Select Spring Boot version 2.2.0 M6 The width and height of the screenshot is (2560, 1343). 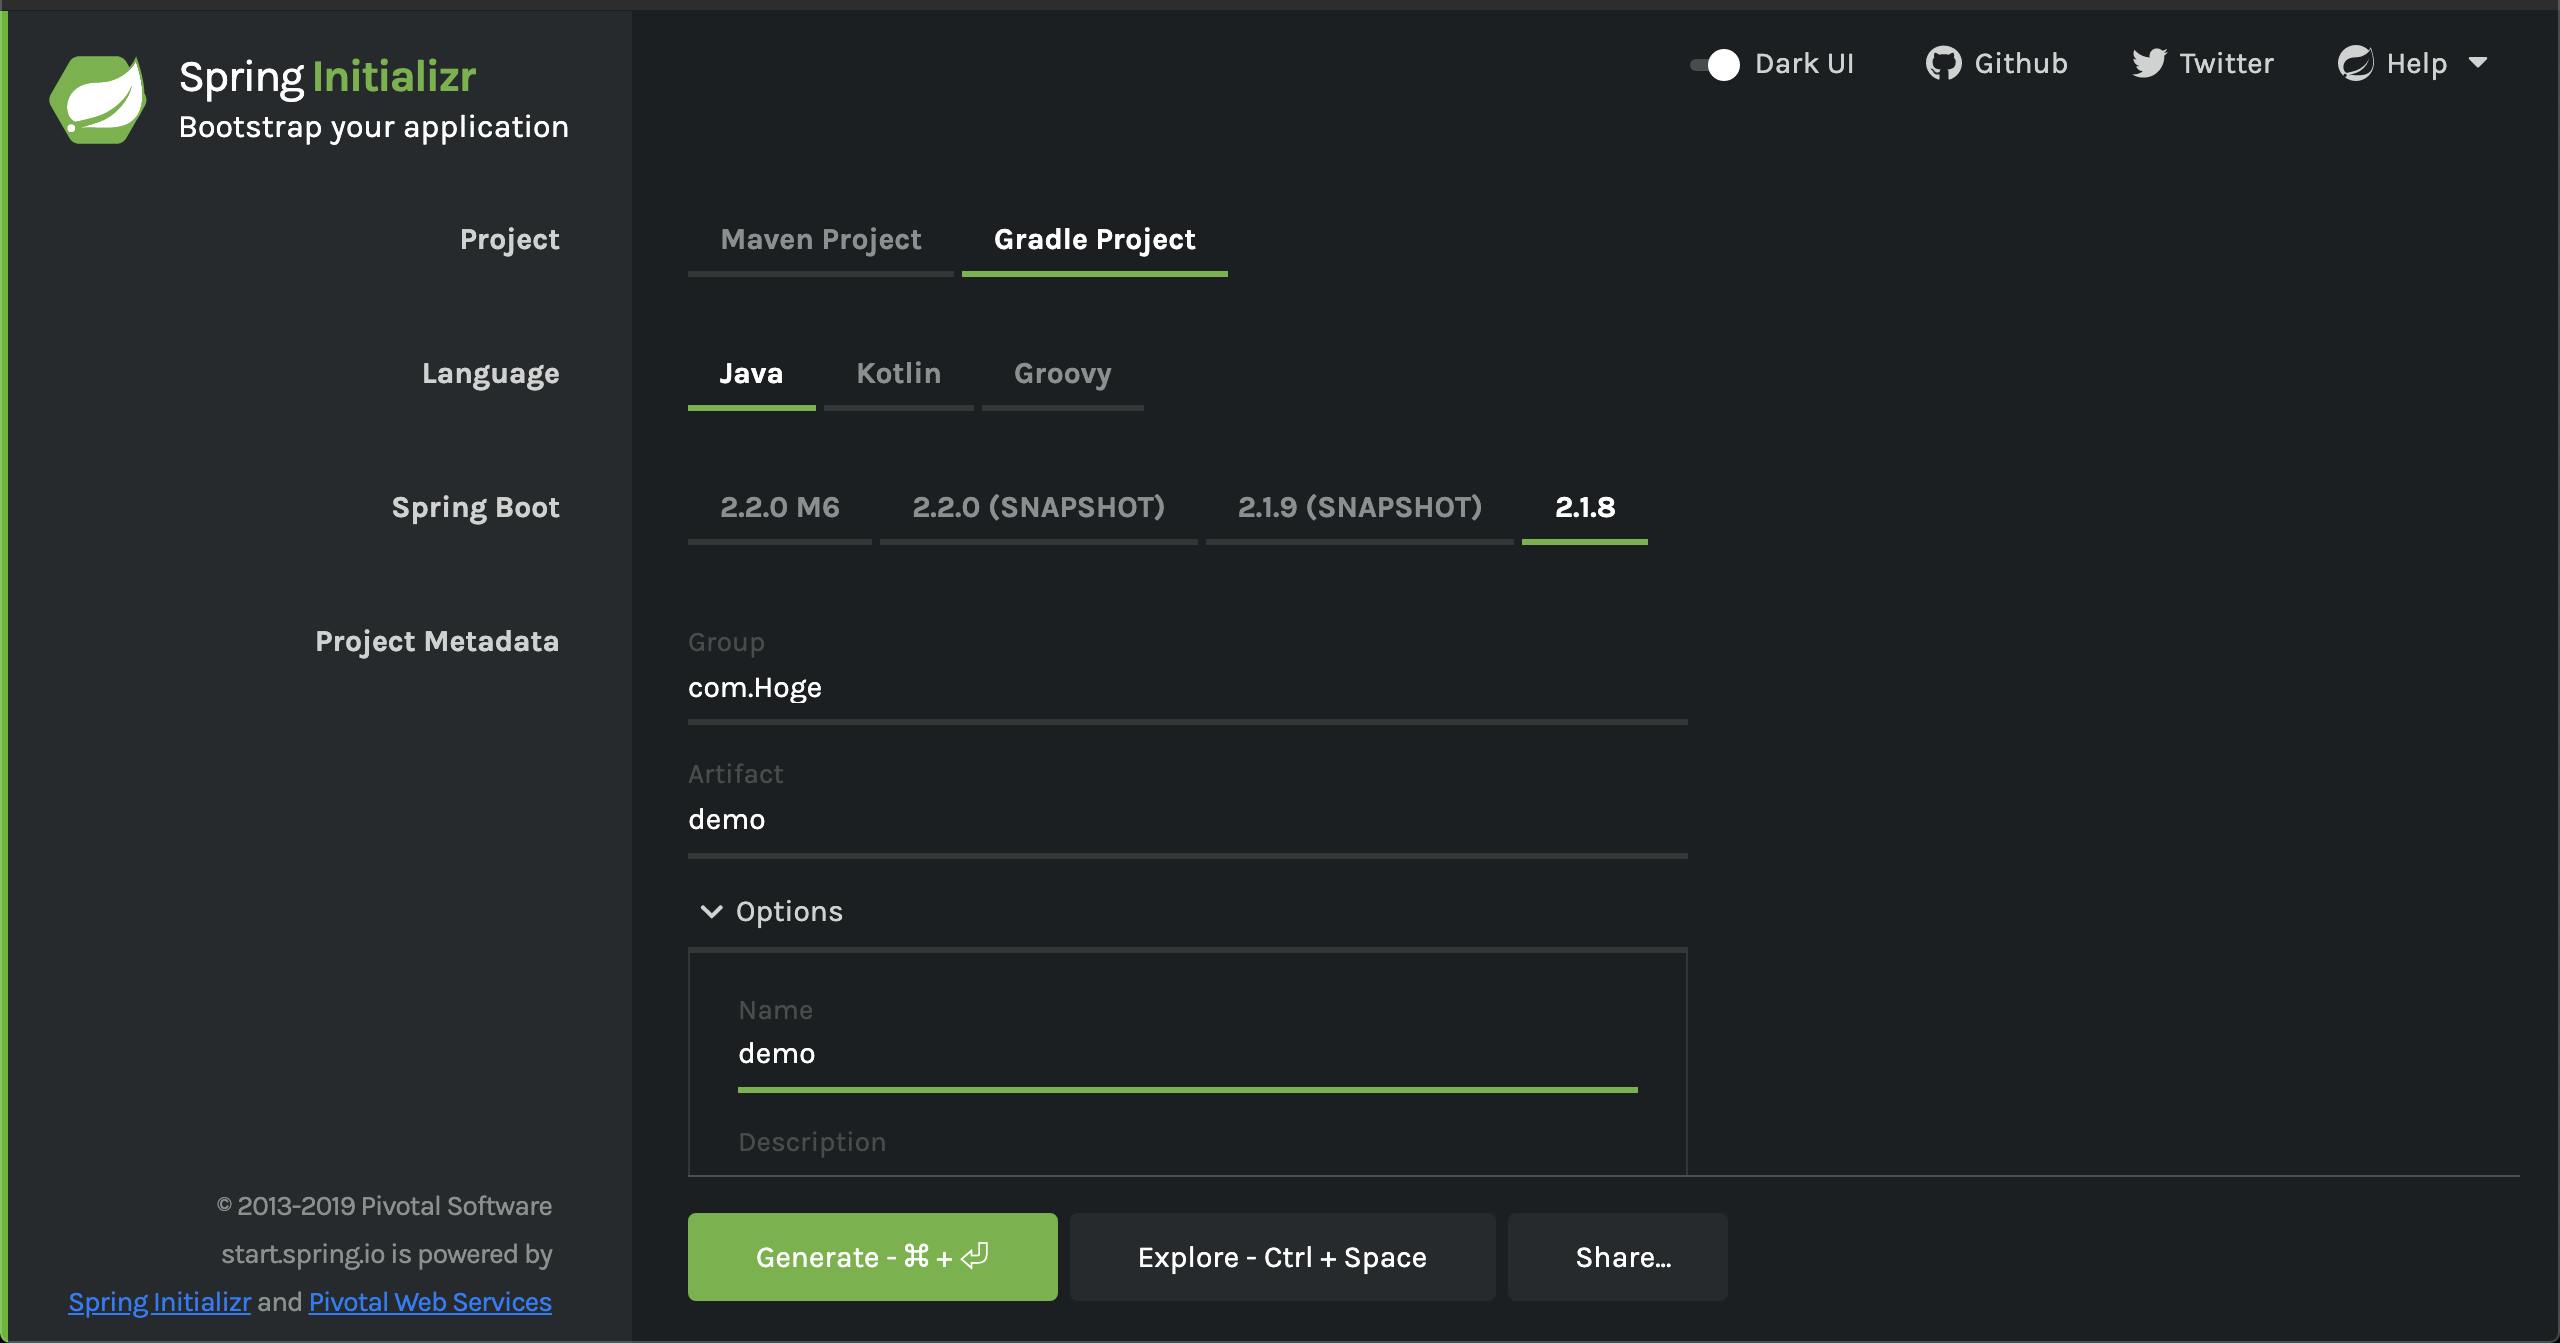pyautogui.click(x=779, y=508)
